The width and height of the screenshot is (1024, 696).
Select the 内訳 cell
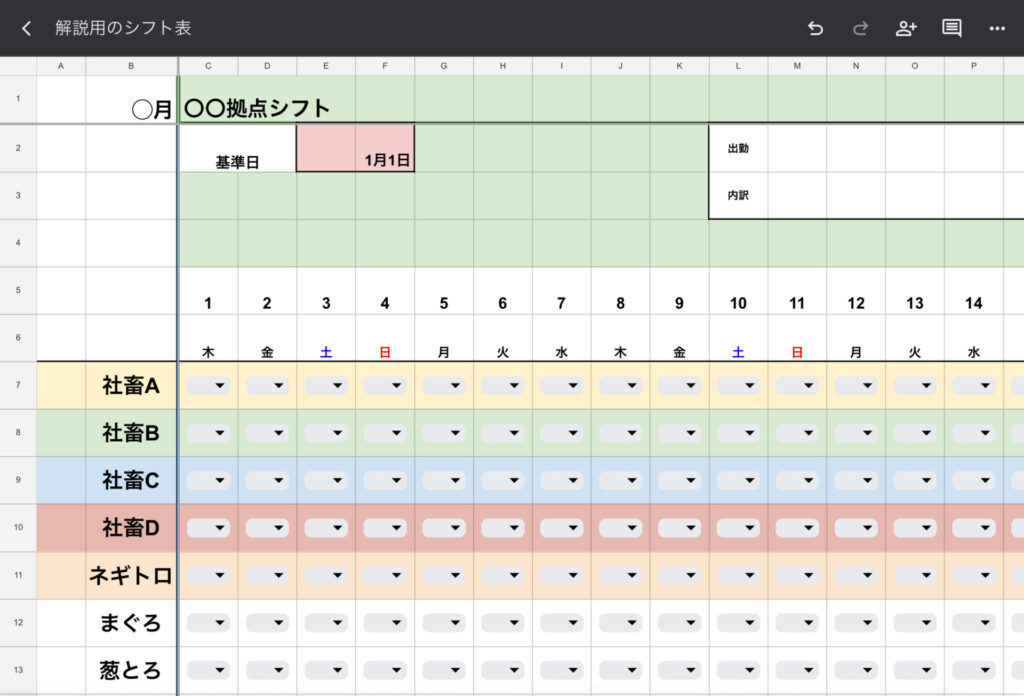point(738,194)
